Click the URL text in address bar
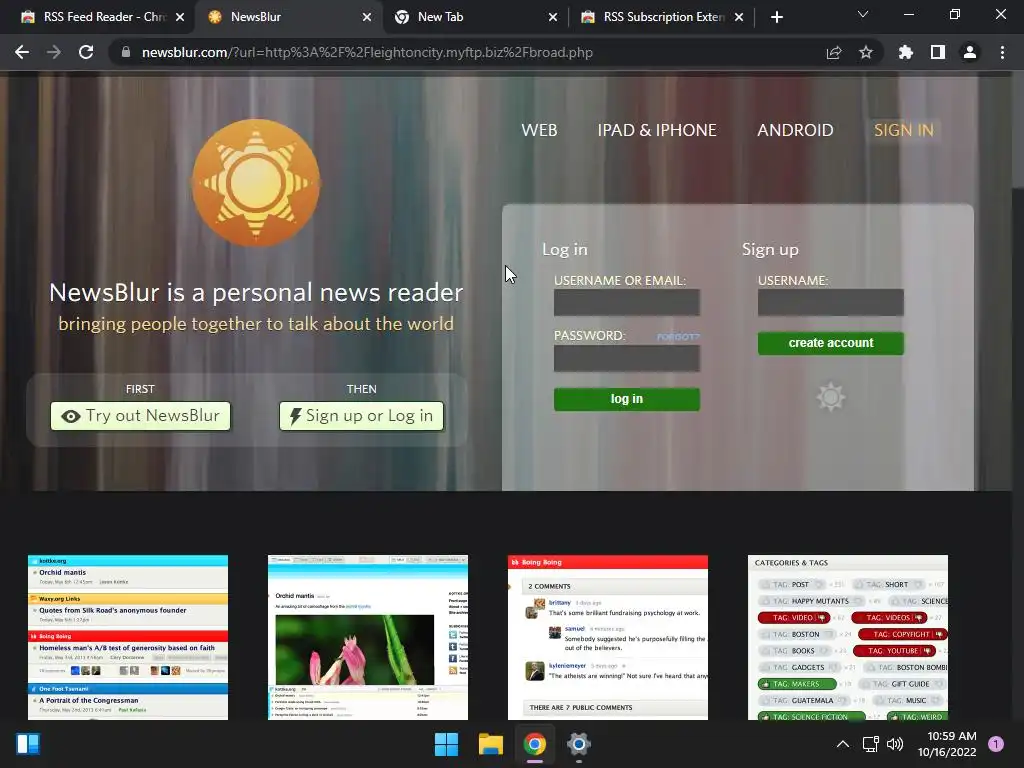The height and width of the screenshot is (768, 1024). [x=367, y=52]
